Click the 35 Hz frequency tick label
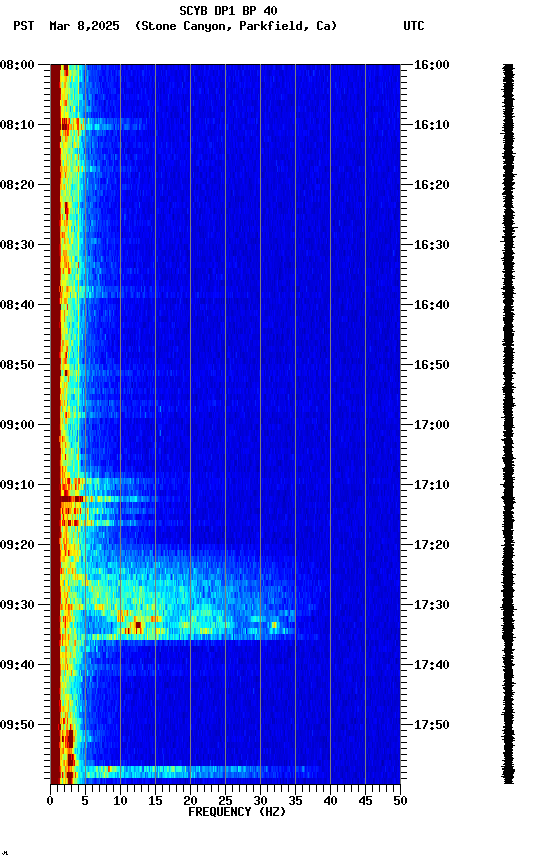This screenshot has width=552, height=864. pos(295,802)
